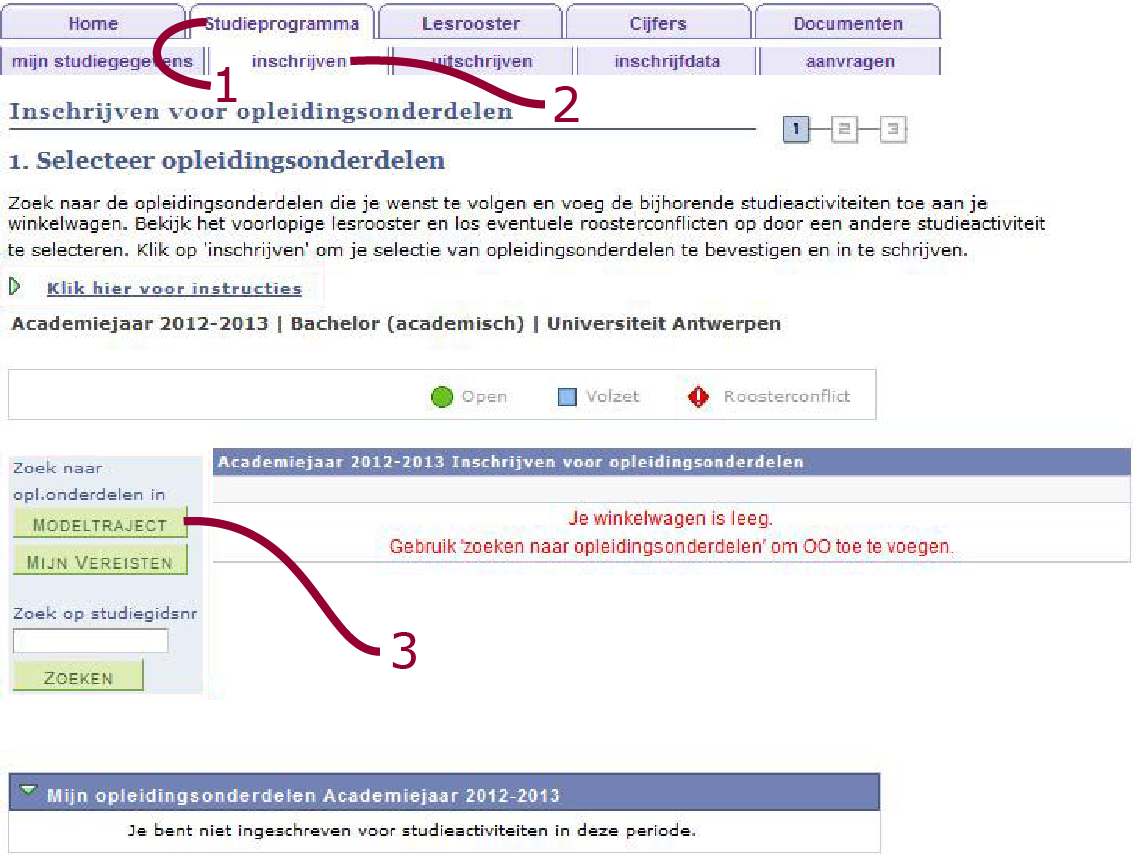Open the Home tab
This screenshot has width=1133, height=855.
(x=93, y=24)
